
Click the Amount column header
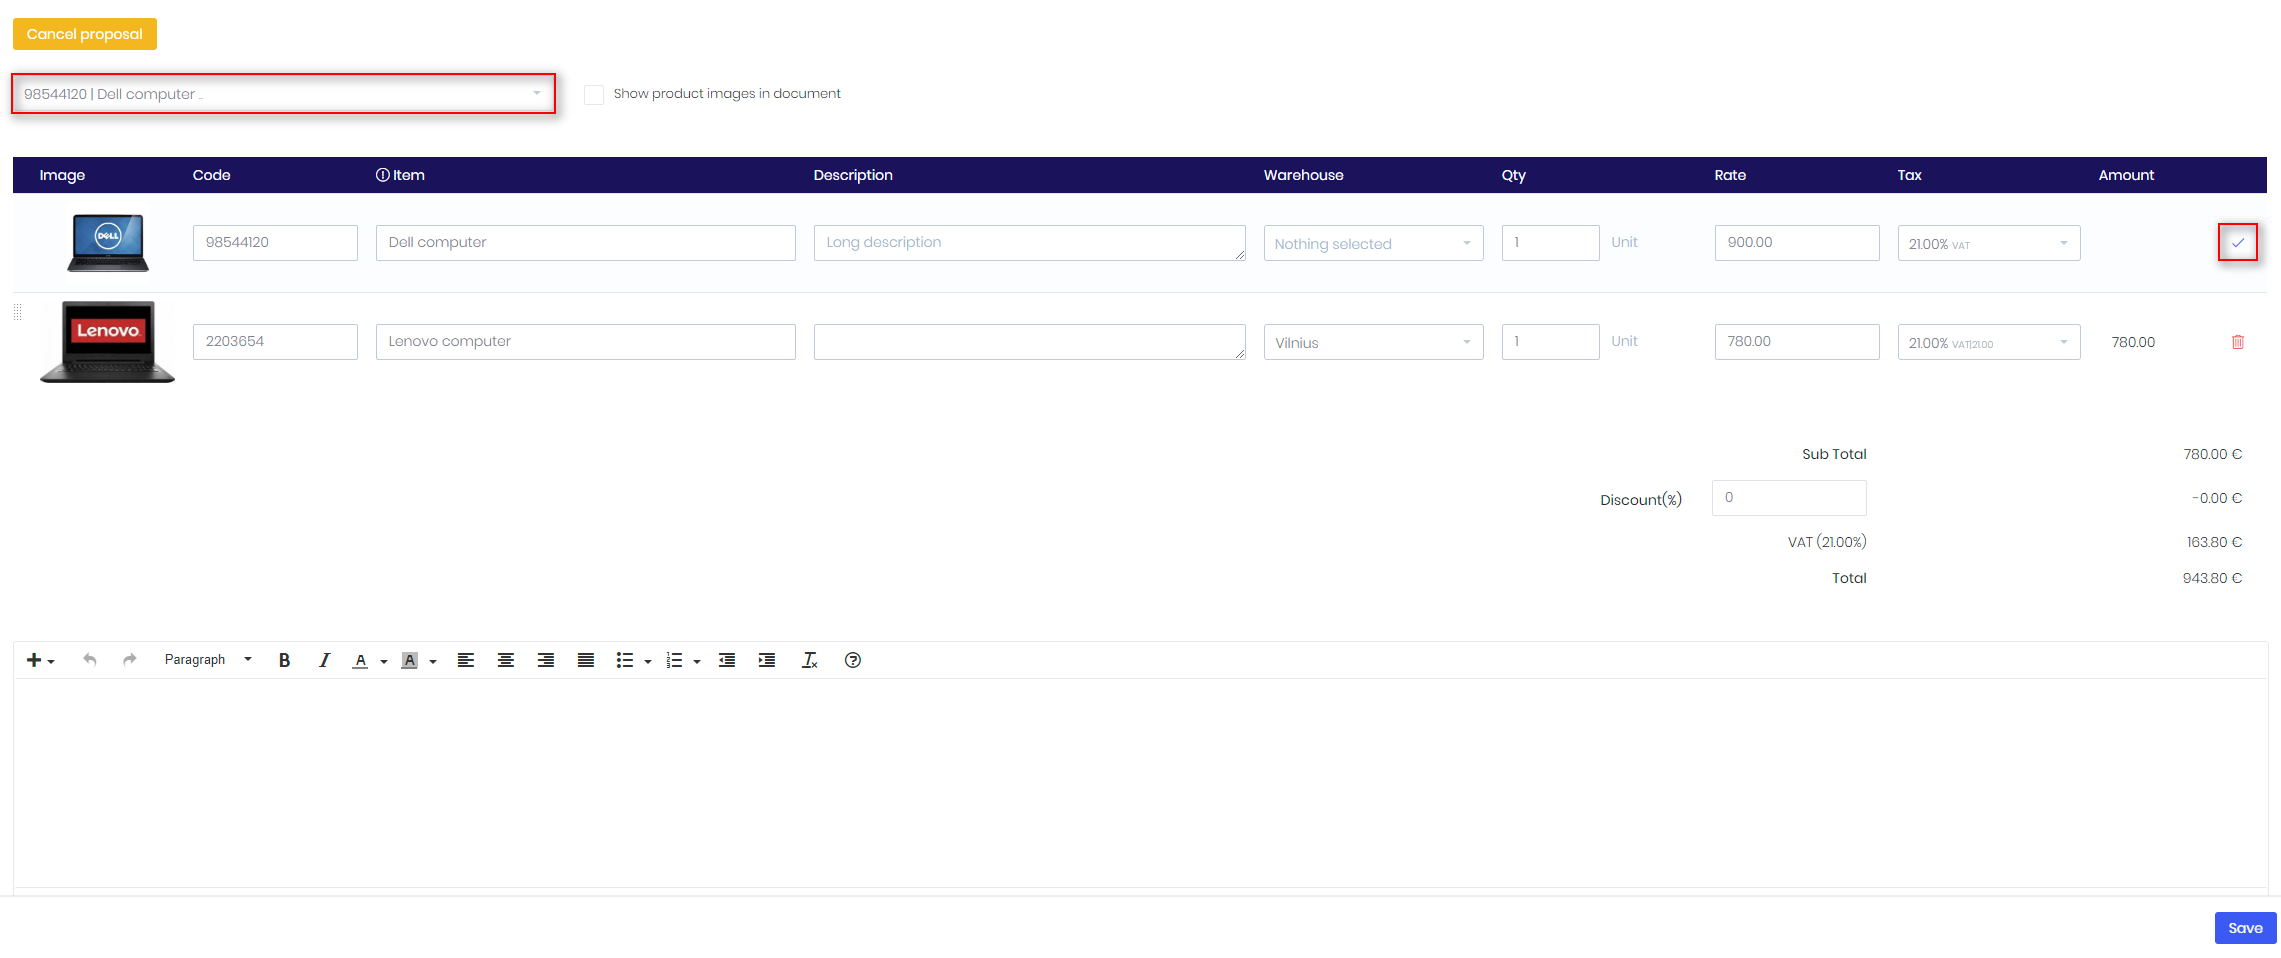[2126, 175]
